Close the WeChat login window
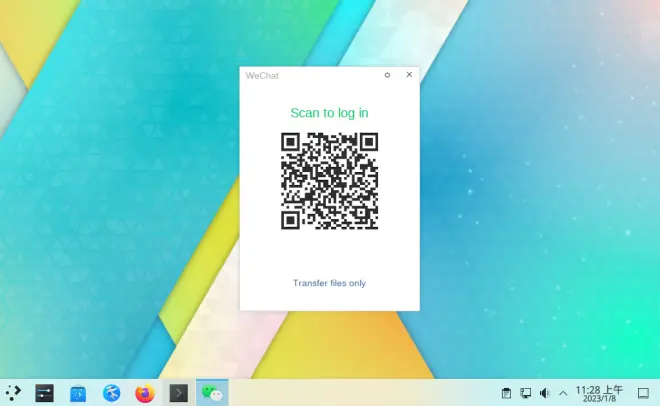The height and width of the screenshot is (406, 660). 409,74
